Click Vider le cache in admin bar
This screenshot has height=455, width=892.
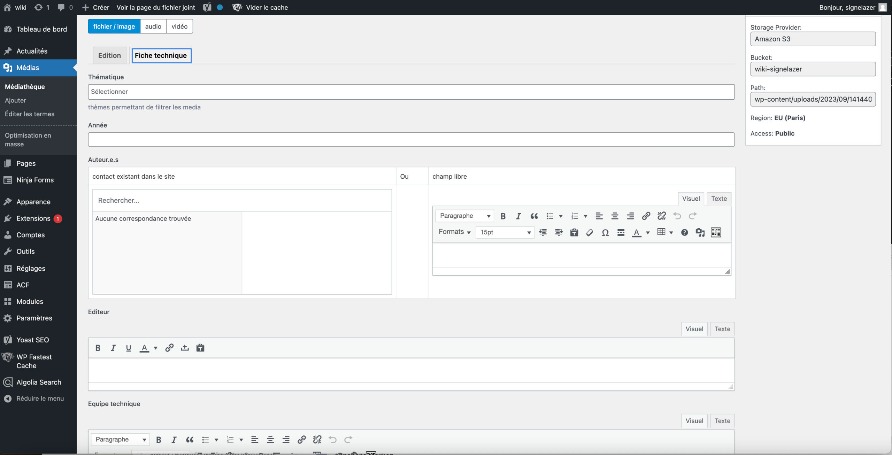(264, 7)
